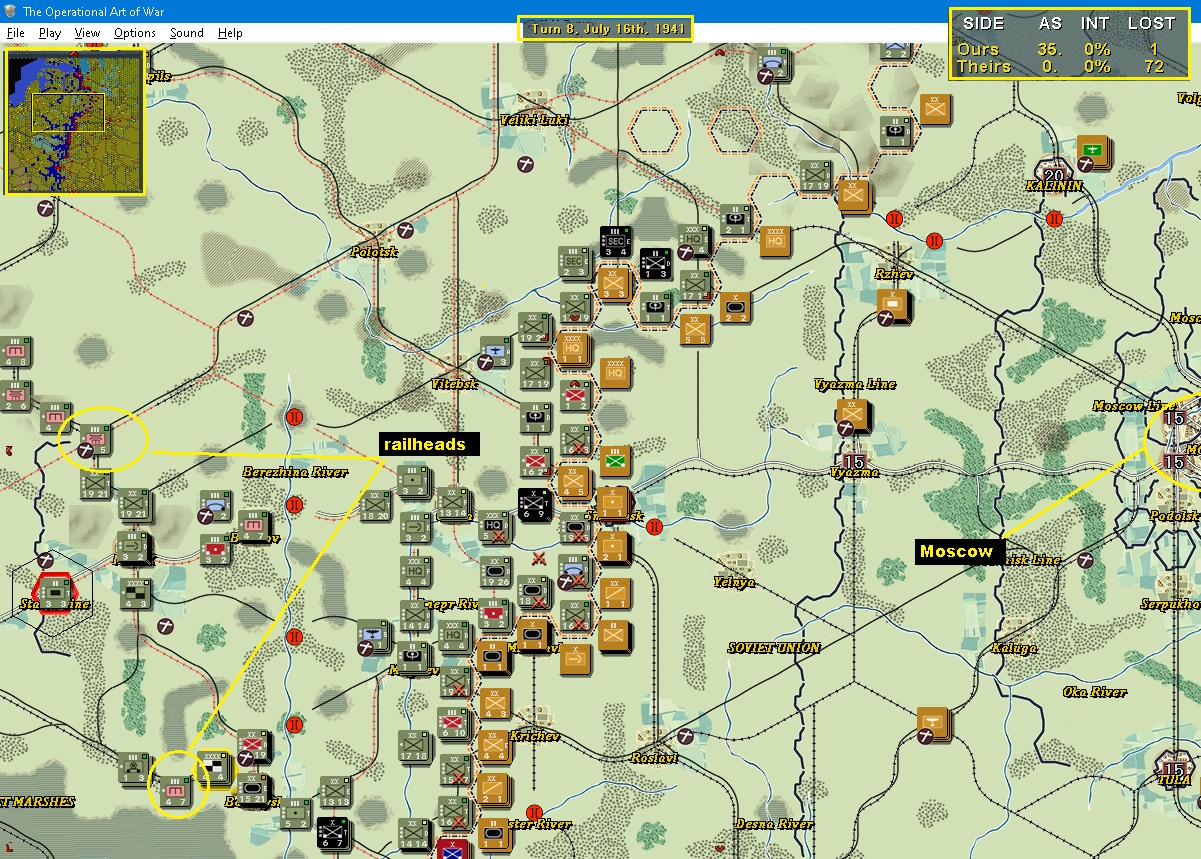Select the Soviet unit on Rzhev
This screenshot has width=1201, height=859.
(x=893, y=305)
